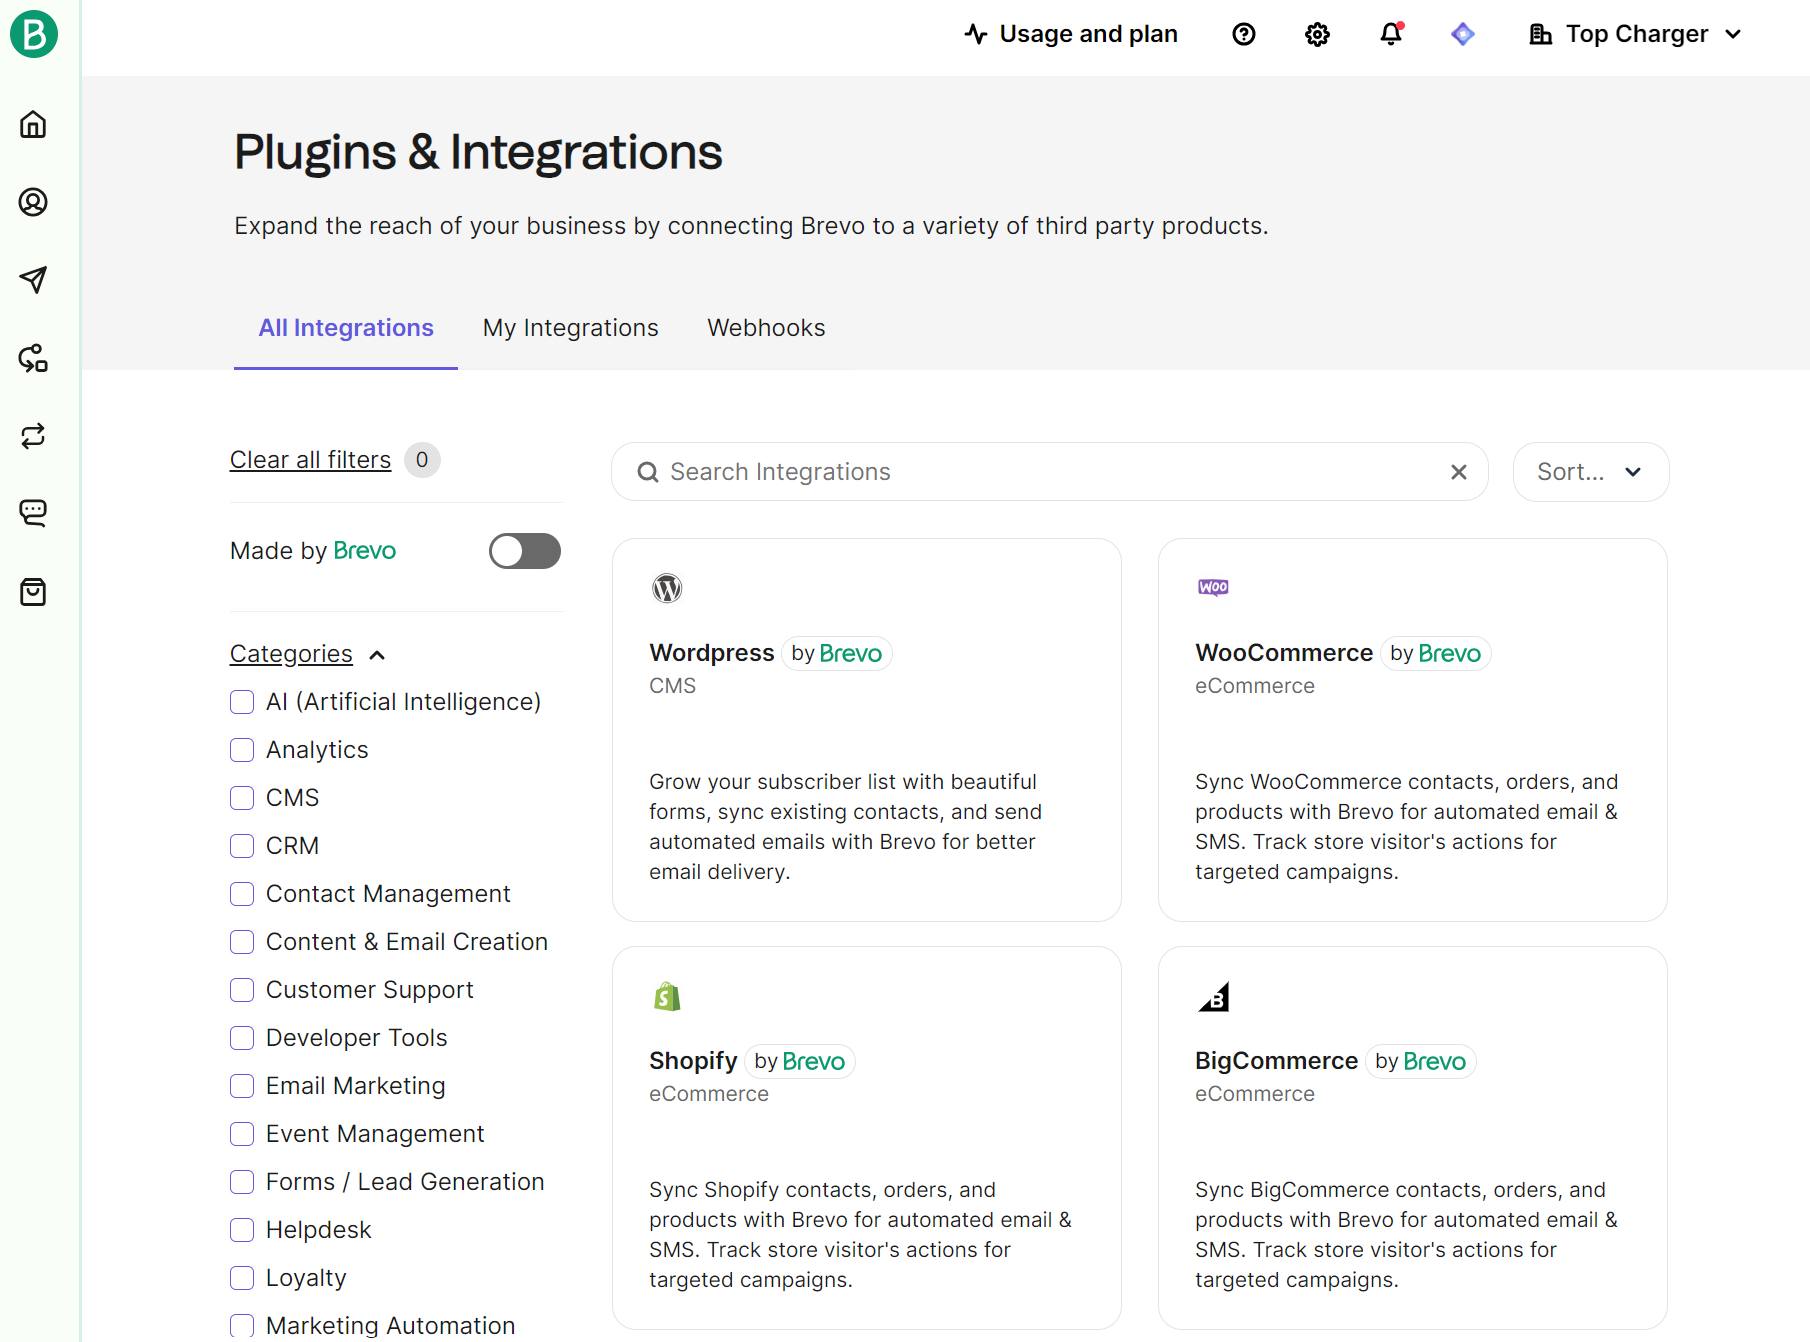This screenshot has width=1810, height=1342.
Task: Switch to the My Integrations tab
Action: tap(570, 327)
